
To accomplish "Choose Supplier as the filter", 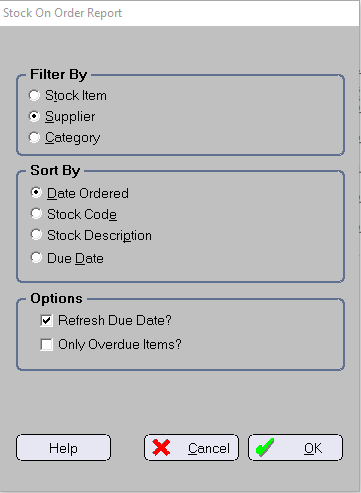I will 34,116.
